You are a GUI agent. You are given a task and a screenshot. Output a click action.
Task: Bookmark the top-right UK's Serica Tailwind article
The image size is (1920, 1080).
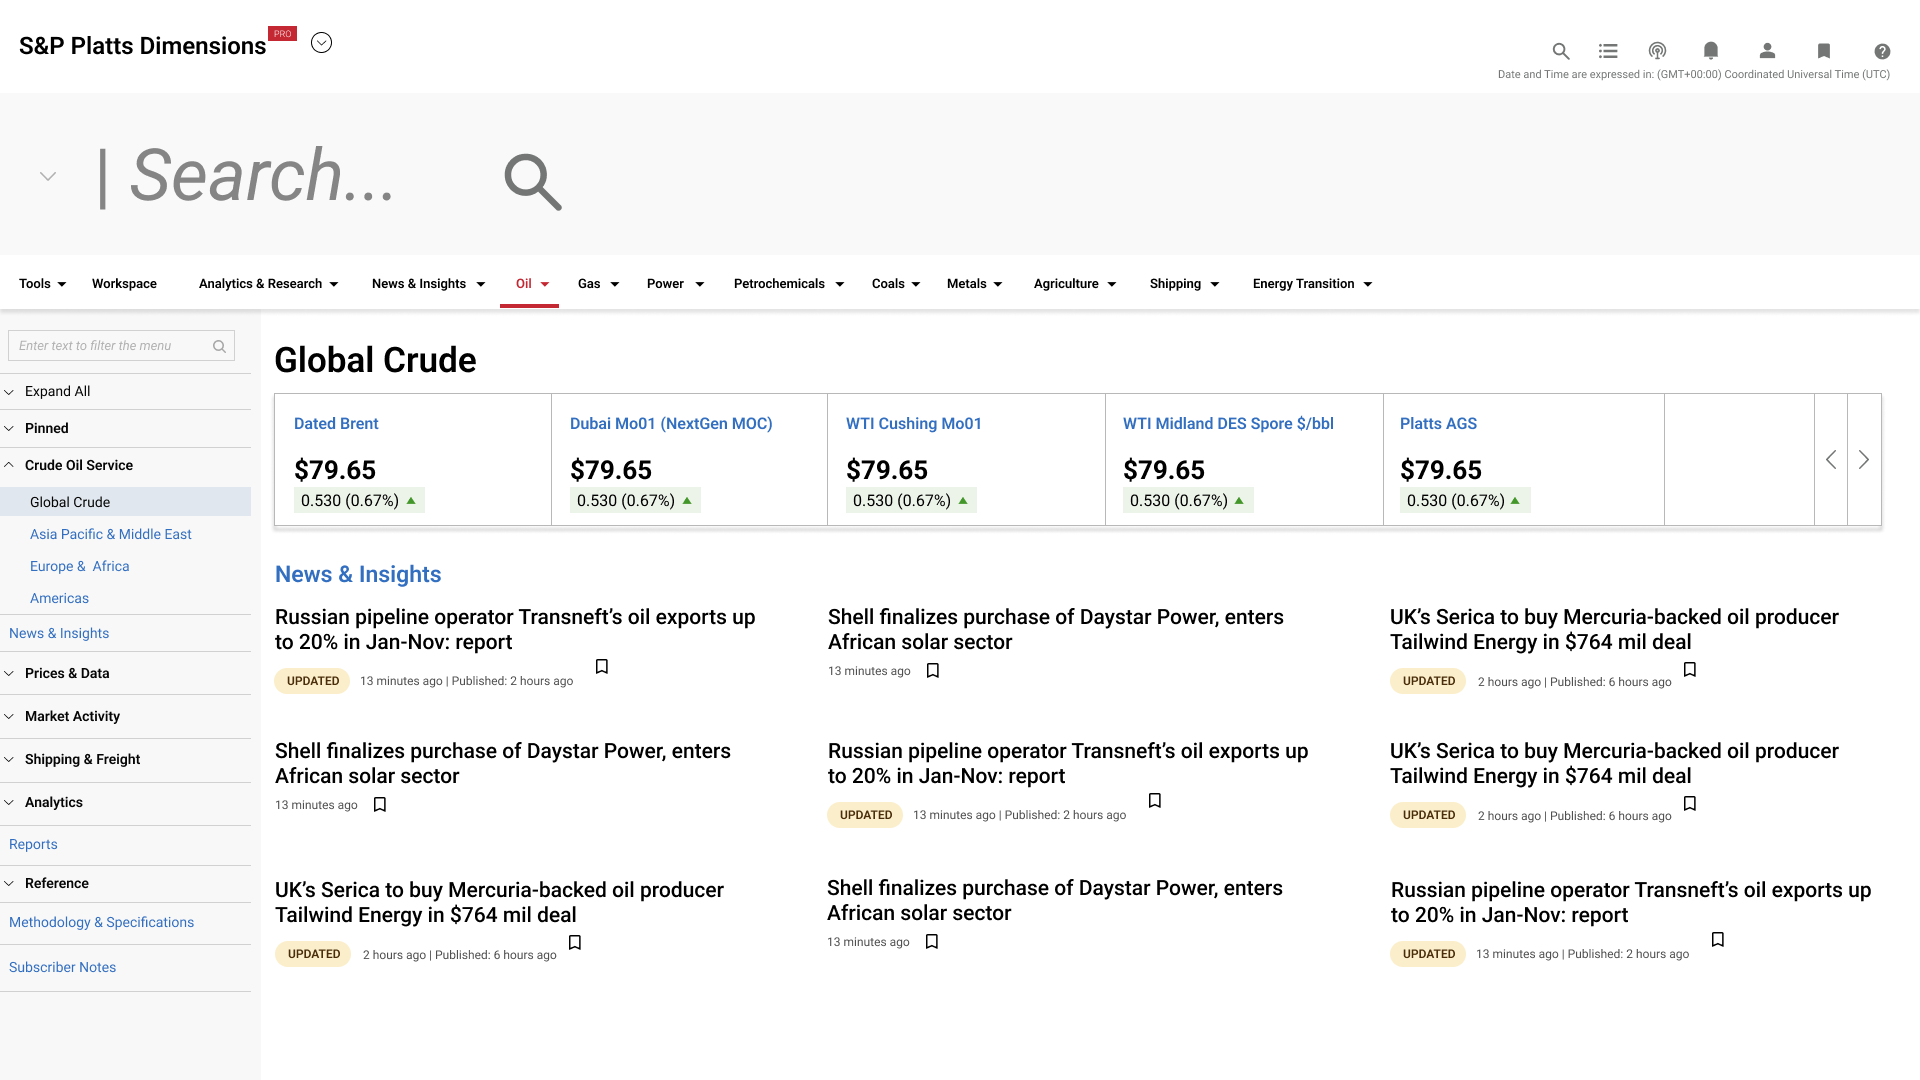(1690, 670)
